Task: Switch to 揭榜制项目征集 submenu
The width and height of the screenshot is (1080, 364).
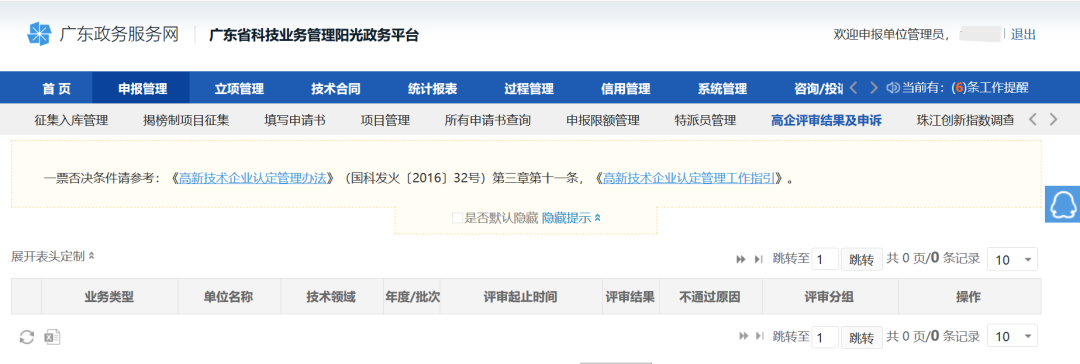Action: click(186, 120)
